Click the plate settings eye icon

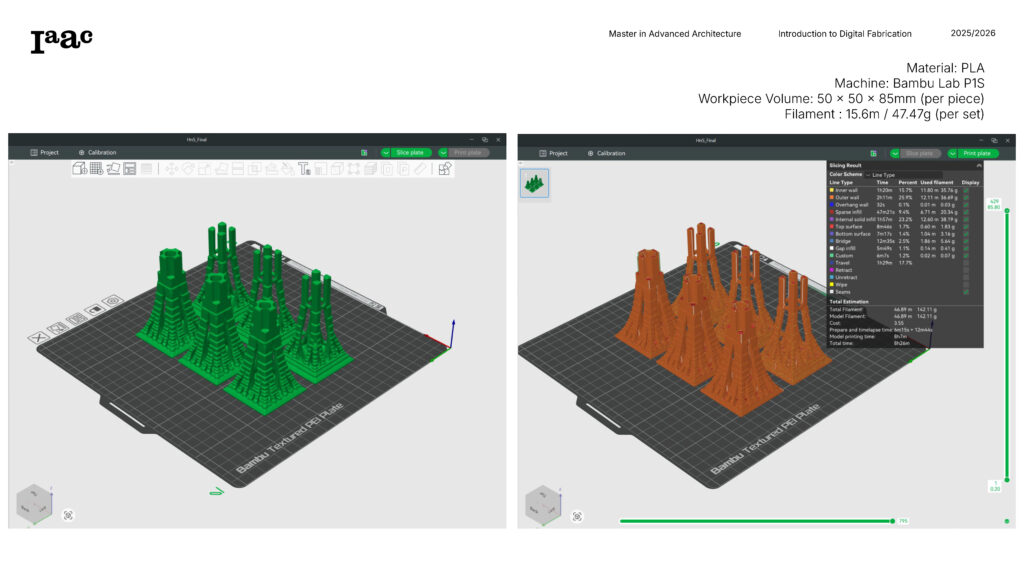(113, 300)
